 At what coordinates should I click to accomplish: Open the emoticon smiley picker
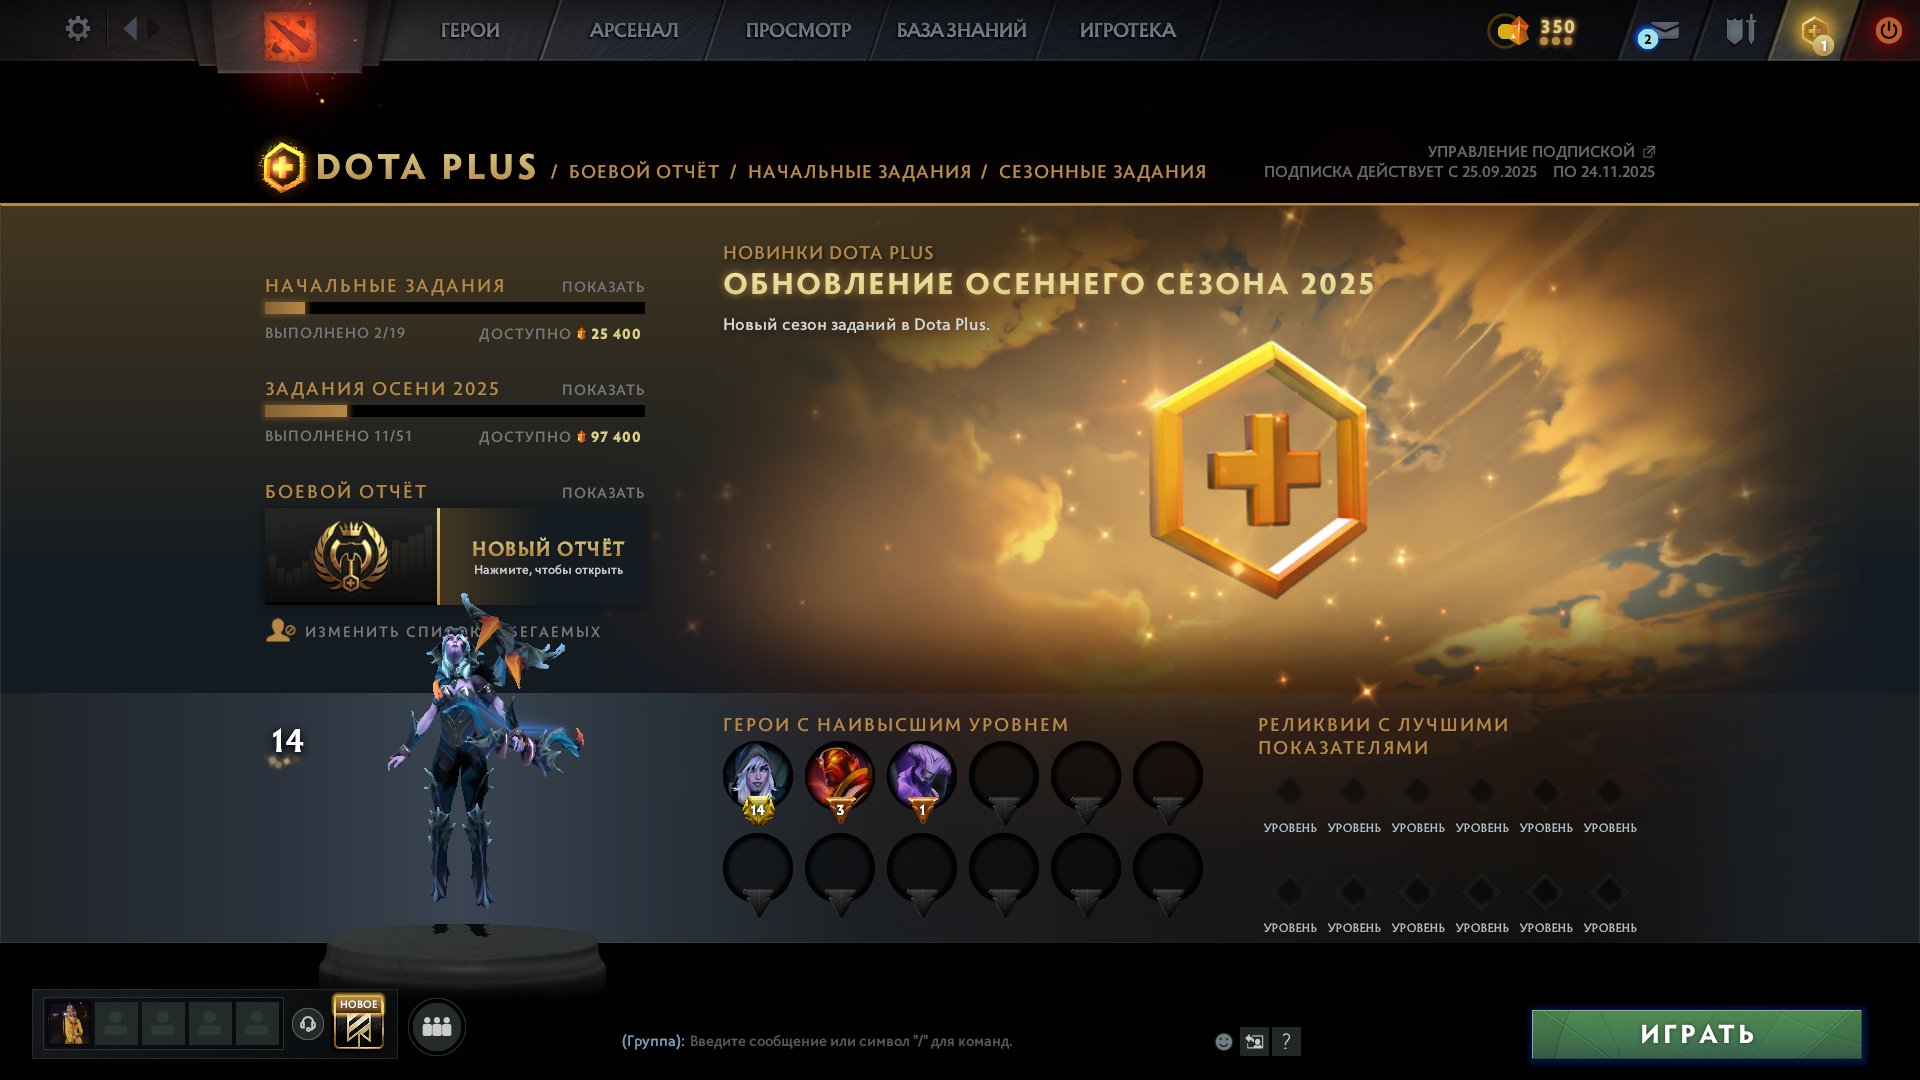tap(1223, 1041)
